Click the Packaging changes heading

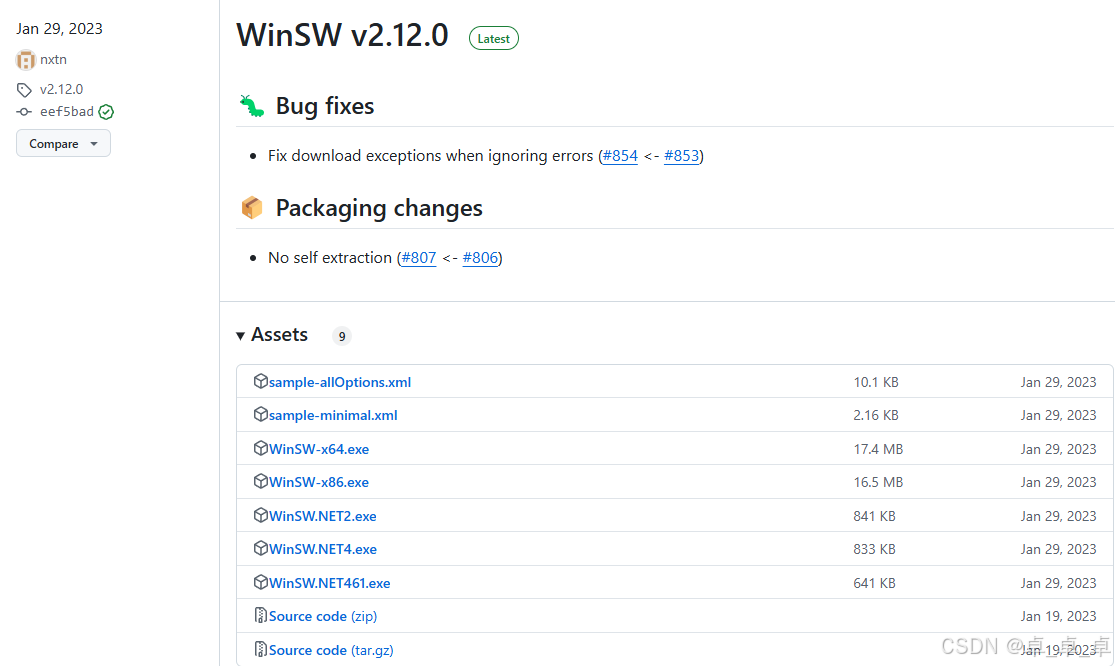(x=379, y=208)
